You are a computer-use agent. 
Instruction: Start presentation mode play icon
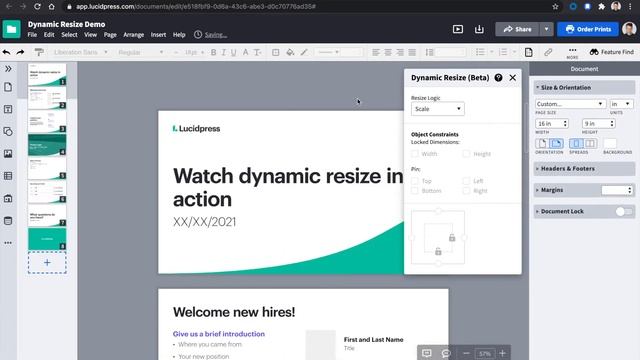pos(458,29)
